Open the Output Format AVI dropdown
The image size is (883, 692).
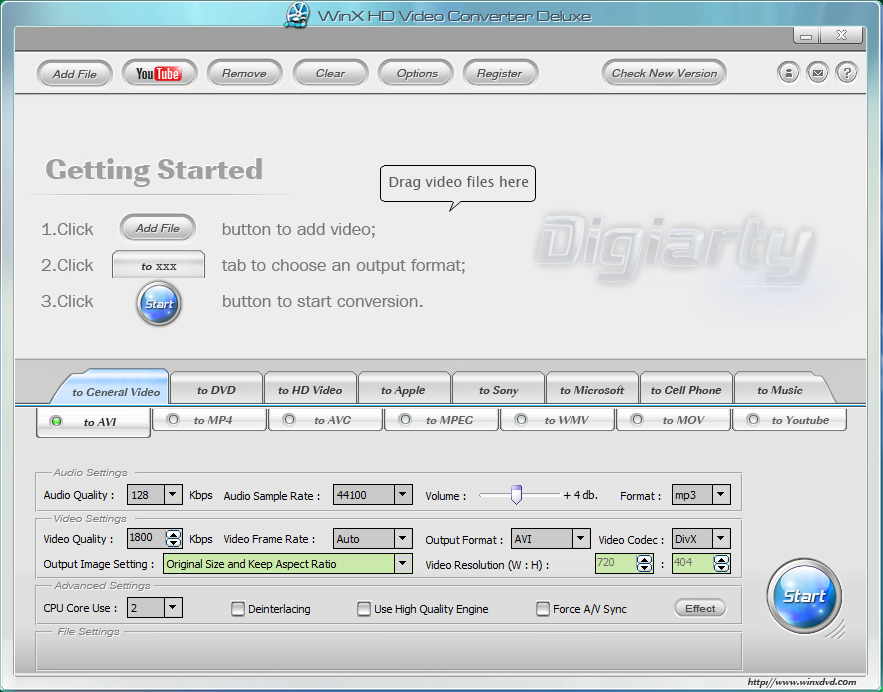click(581, 538)
